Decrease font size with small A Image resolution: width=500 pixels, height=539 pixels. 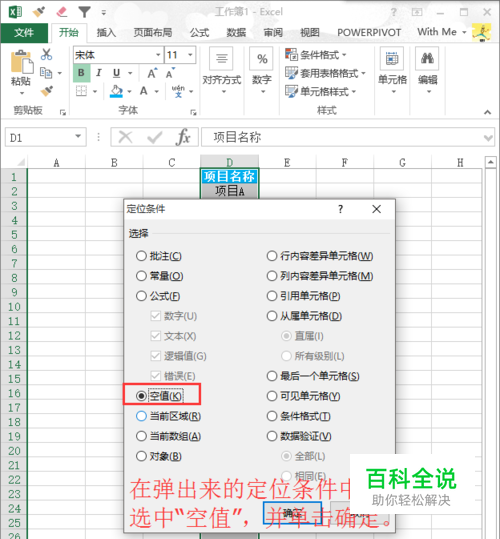[170, 73]
